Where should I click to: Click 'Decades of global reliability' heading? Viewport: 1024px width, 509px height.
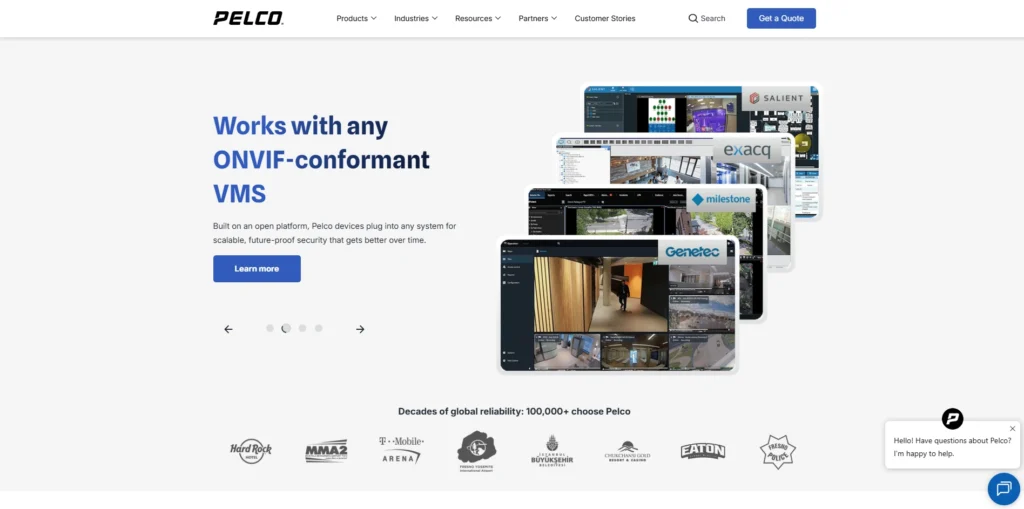(x=514, y=411)
